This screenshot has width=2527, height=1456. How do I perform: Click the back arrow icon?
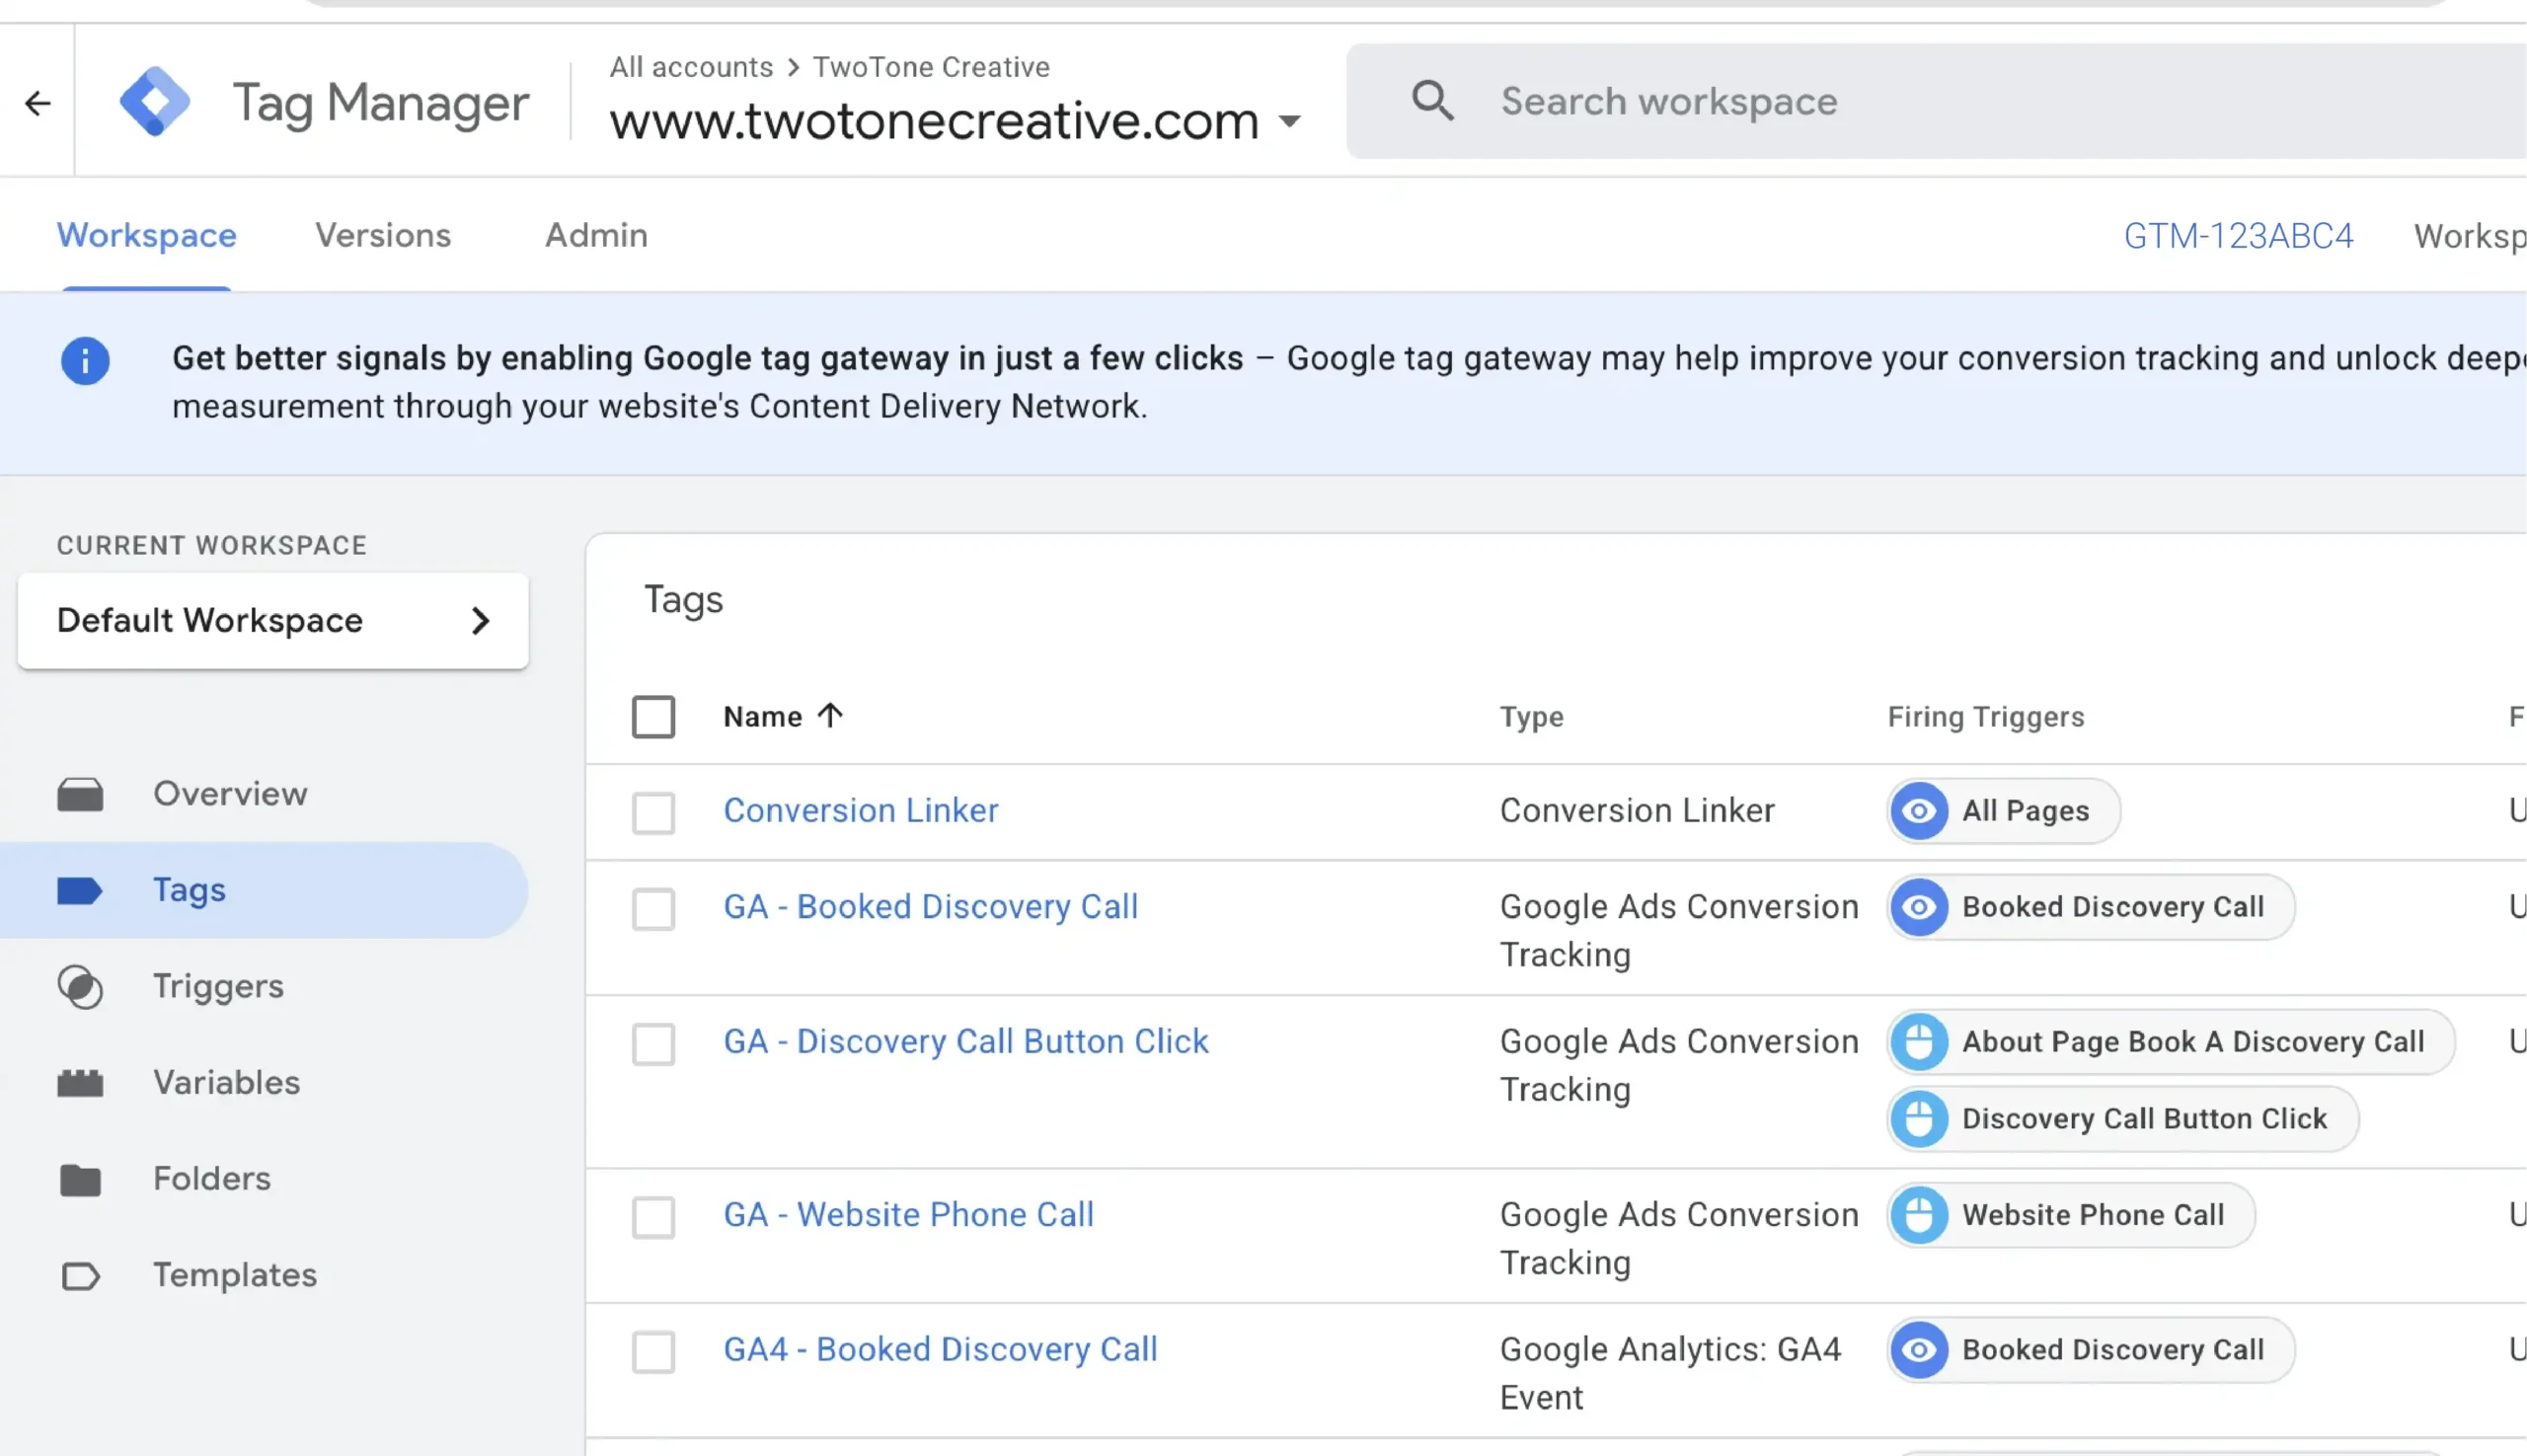[x=38, y=102]
